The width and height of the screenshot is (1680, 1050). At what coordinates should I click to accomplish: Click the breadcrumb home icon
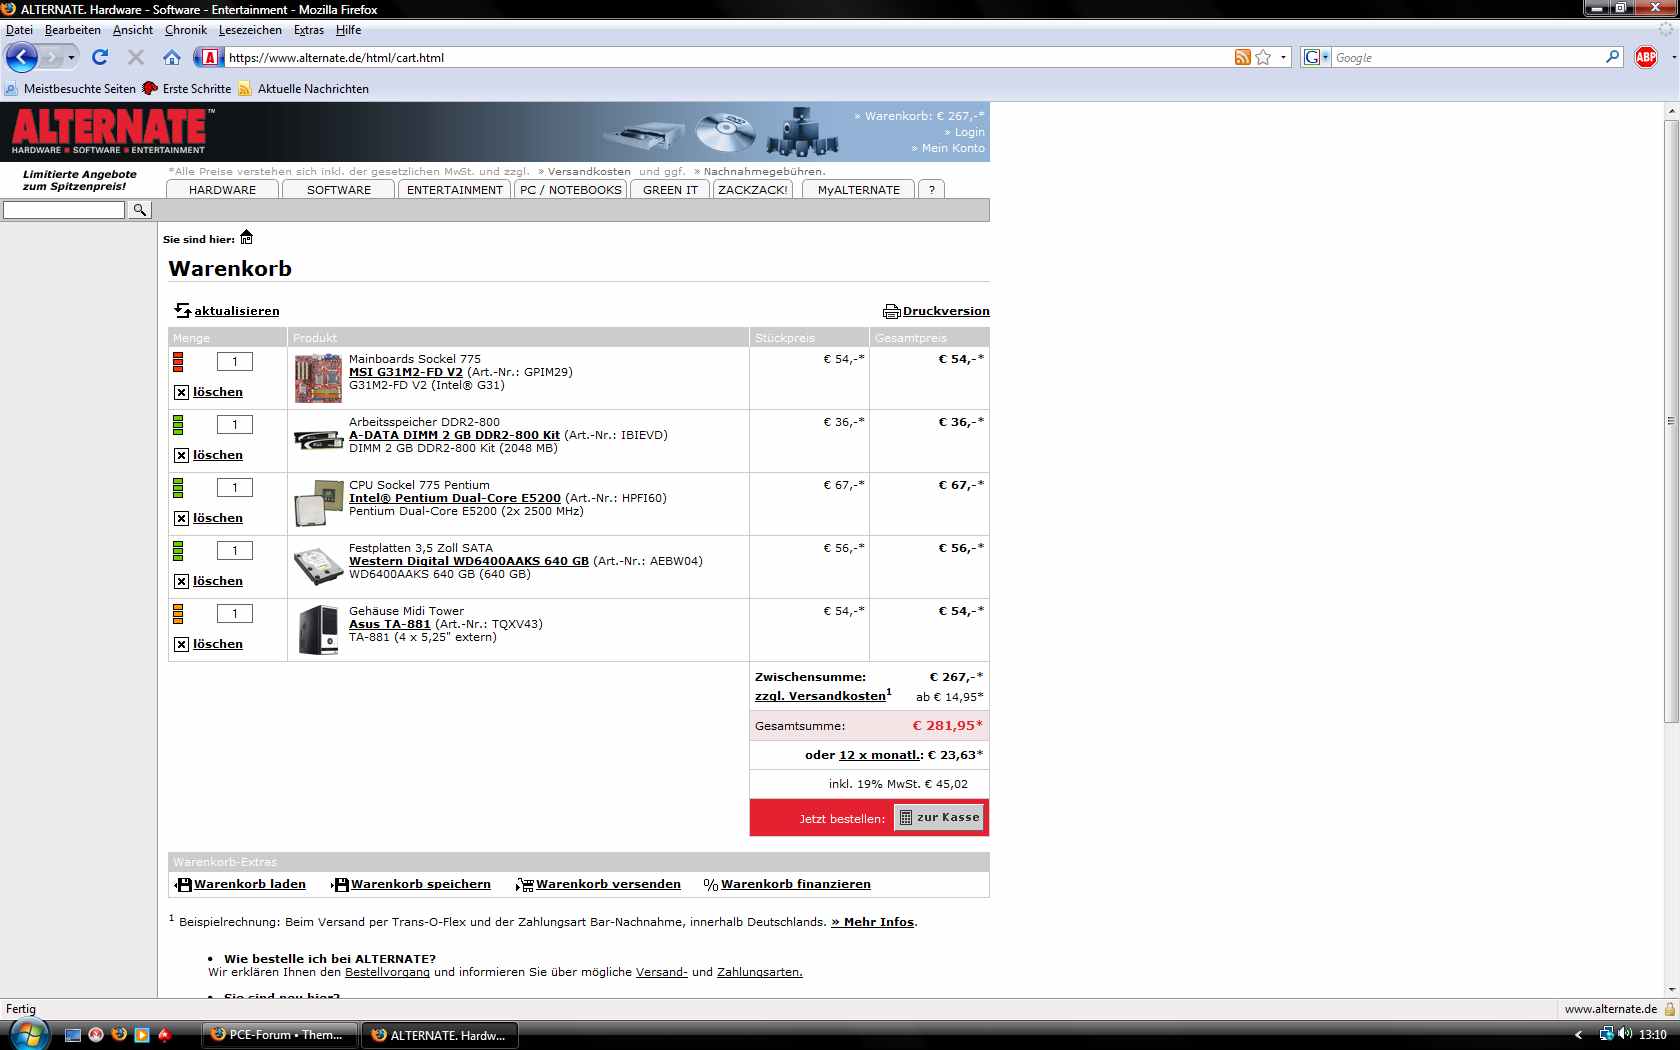[247, 238]
